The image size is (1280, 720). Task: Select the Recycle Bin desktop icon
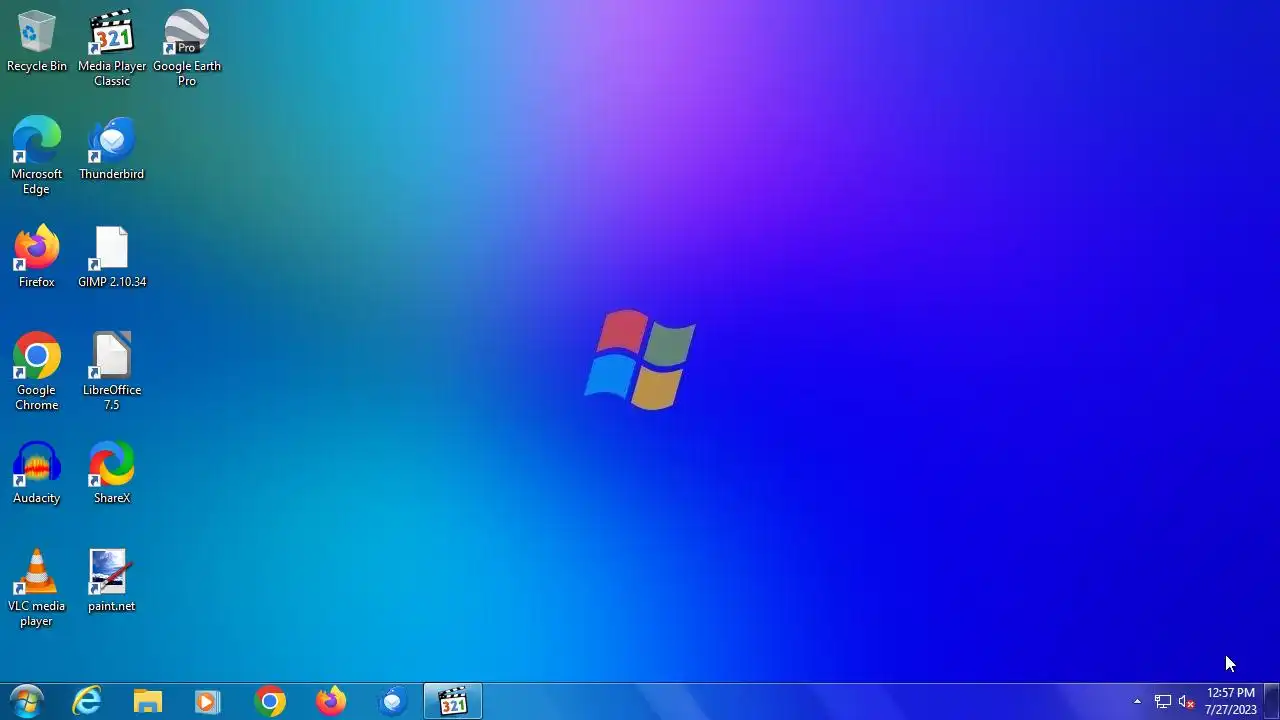click(x=37, y=42)
